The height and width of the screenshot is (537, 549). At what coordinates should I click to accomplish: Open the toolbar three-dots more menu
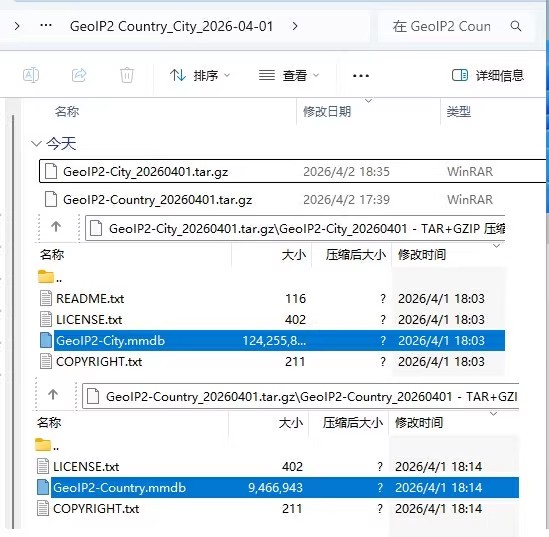coord(361,76)
